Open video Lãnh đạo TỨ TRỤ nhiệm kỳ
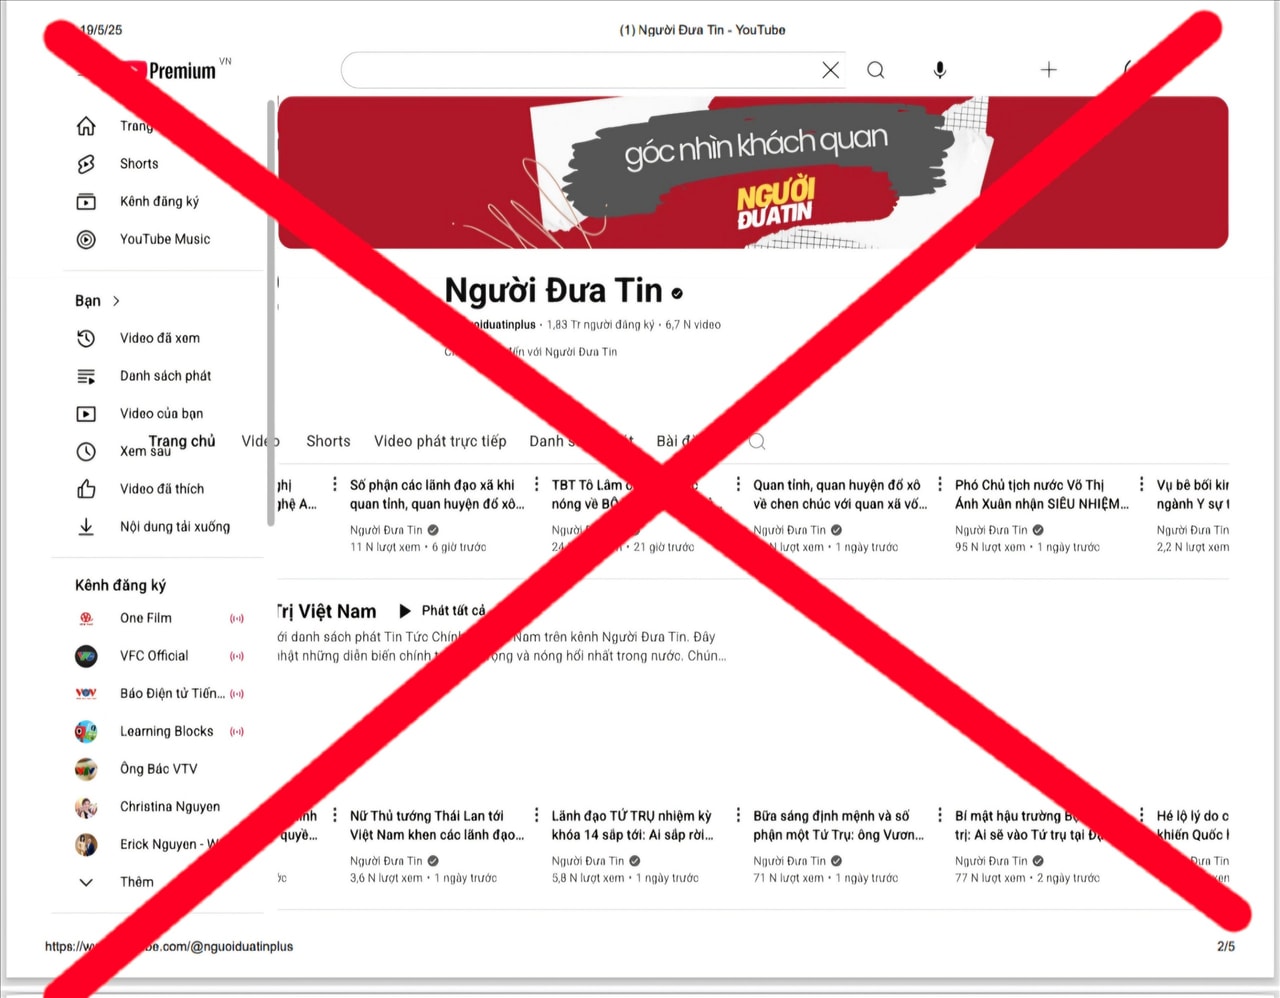The width and height of the screenshot is (1280, 998). pyautogui.click(x=632, y=825)
